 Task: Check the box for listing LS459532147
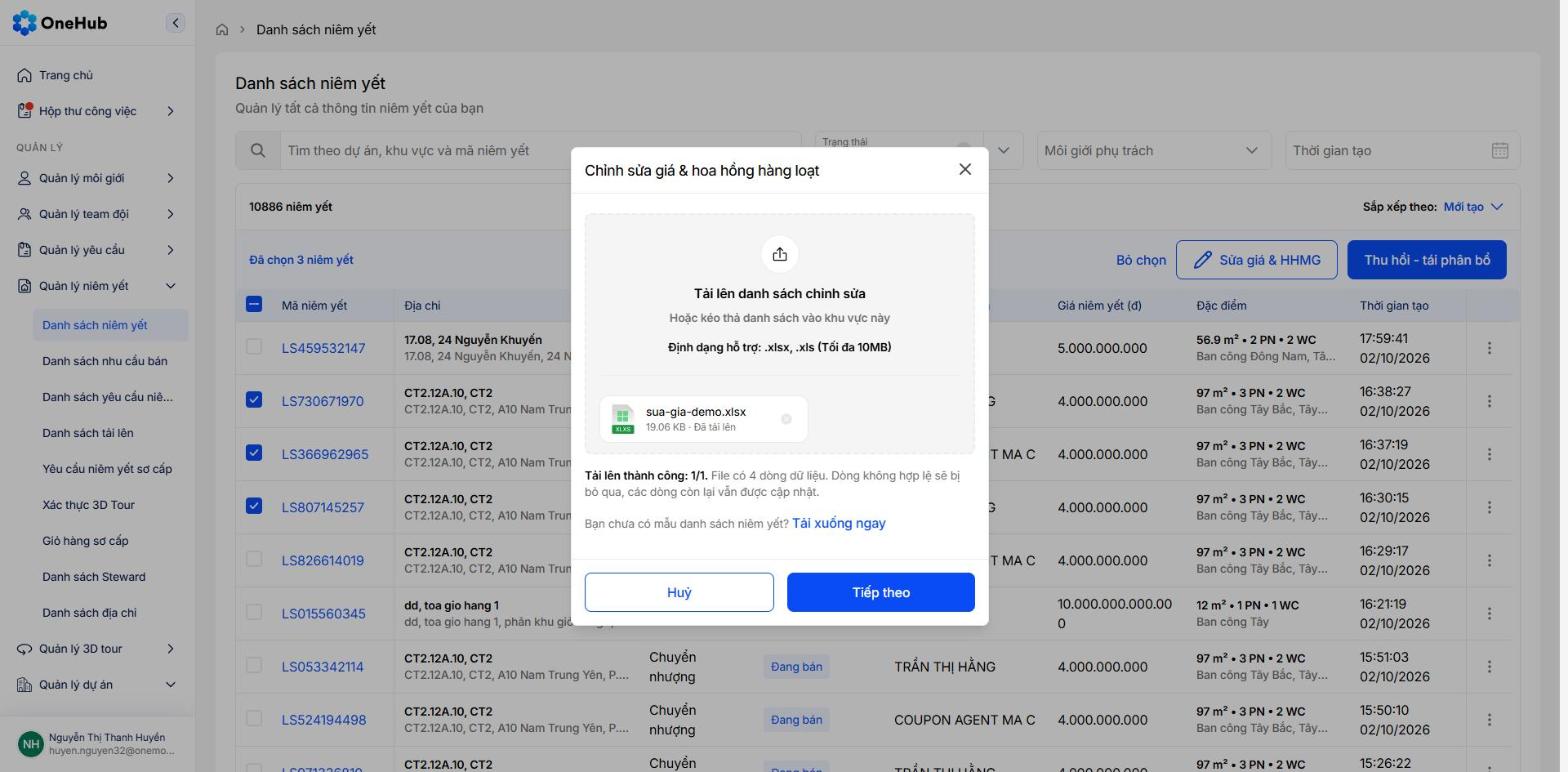(254, 347)
